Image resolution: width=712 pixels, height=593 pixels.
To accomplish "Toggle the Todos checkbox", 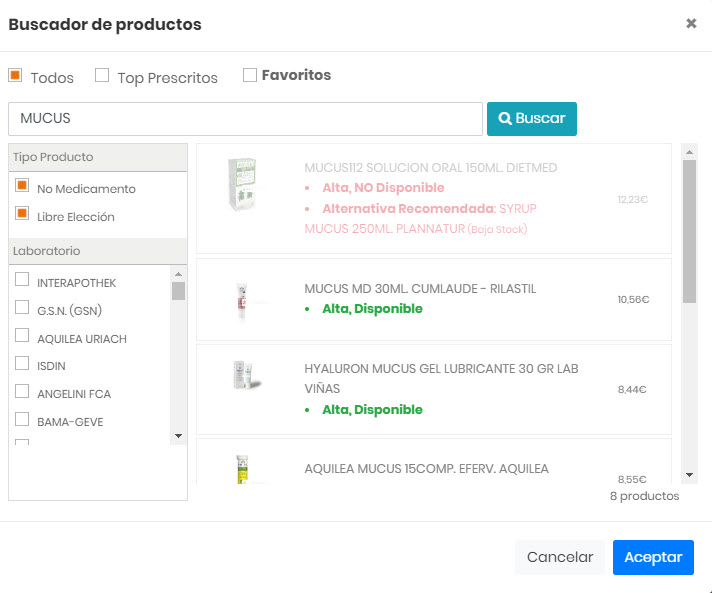I will click(x=15, y=75).
